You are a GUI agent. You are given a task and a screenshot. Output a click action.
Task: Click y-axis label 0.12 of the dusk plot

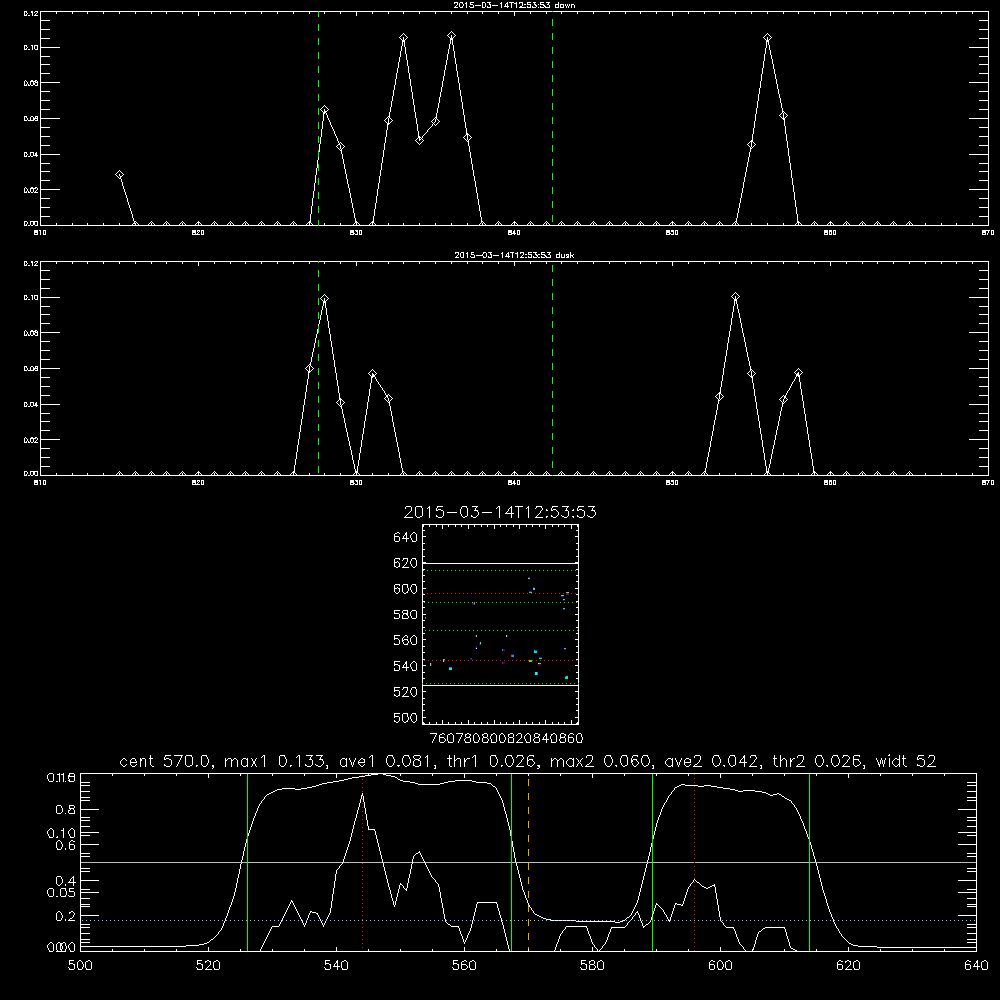[x=31, y=263]
